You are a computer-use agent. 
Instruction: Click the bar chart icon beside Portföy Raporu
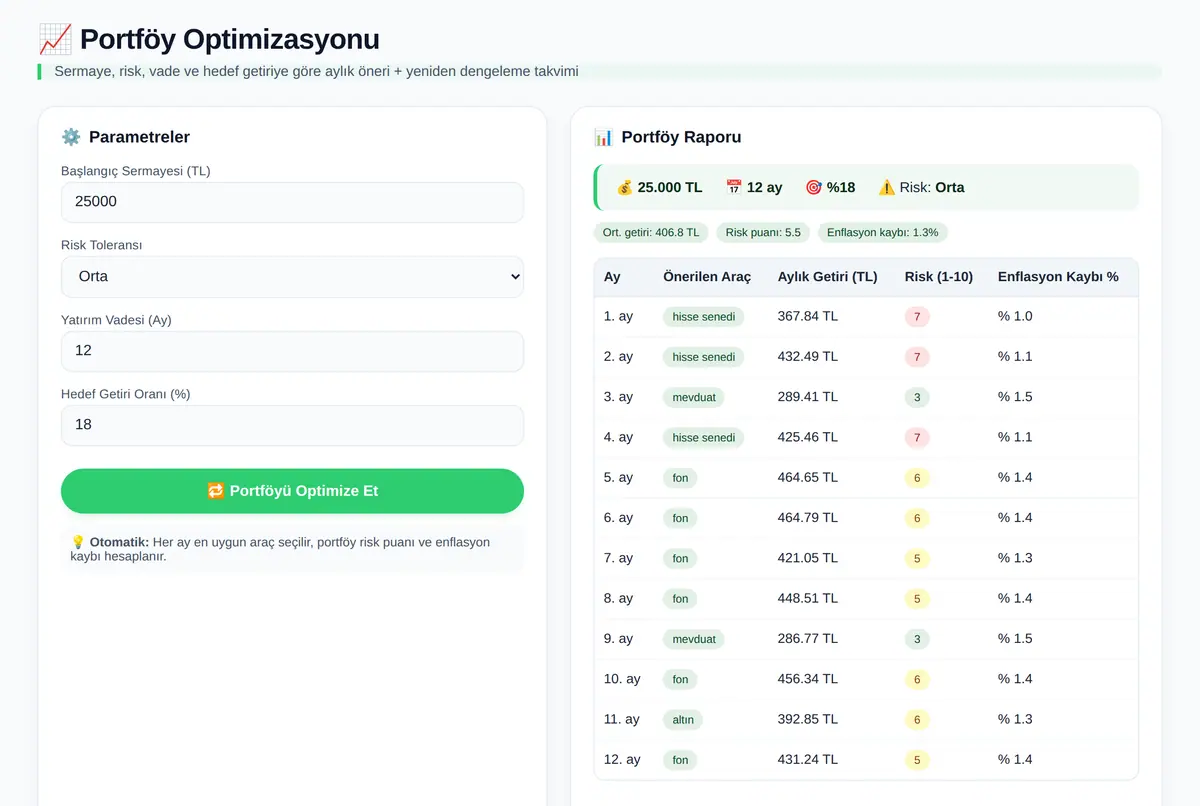click(x=603, y=137)
